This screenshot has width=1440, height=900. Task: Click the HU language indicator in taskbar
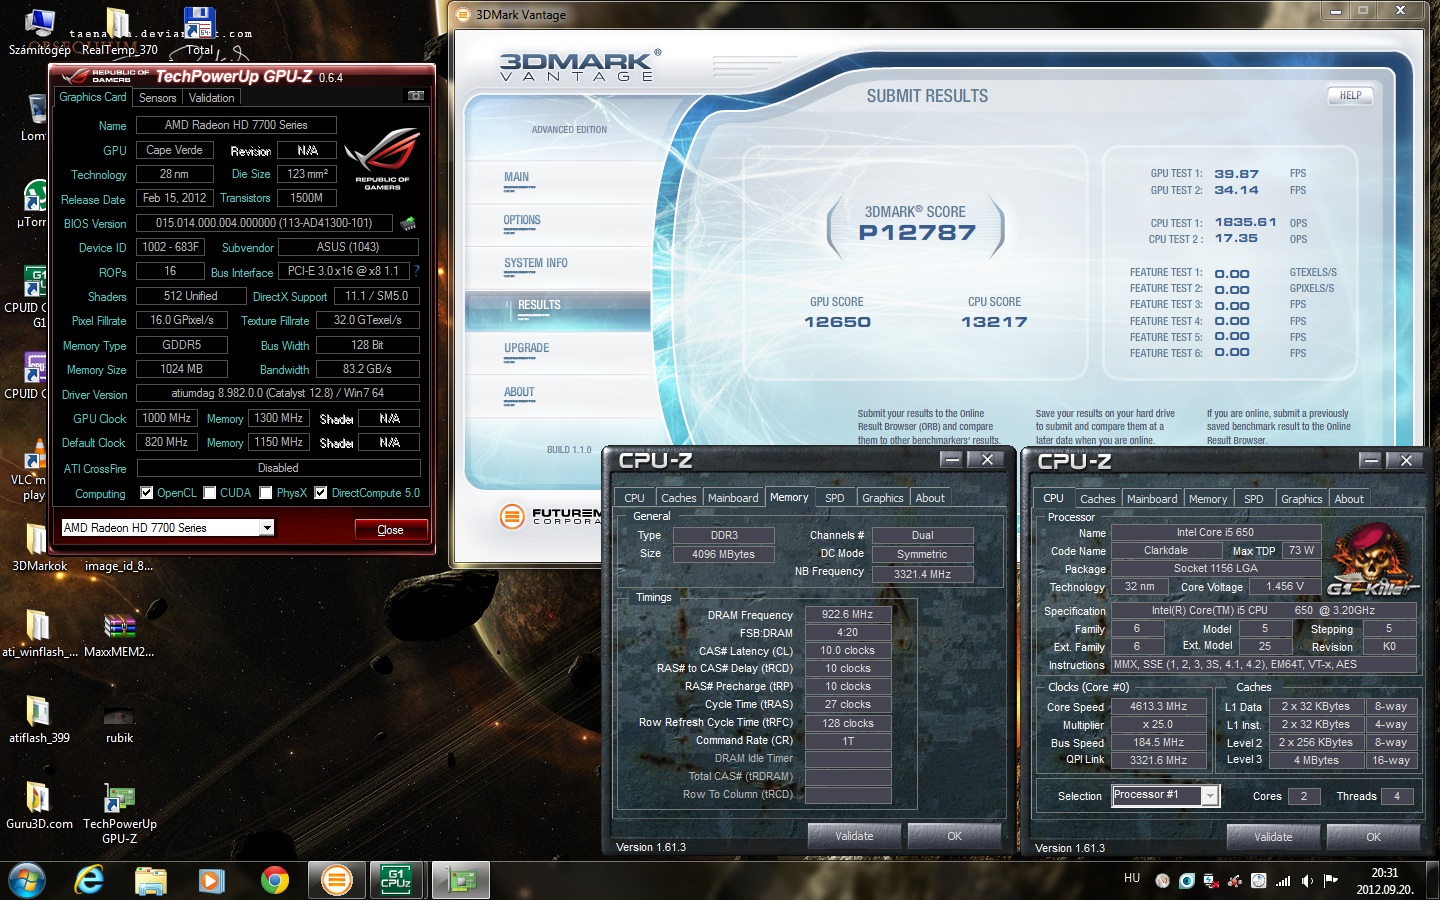1132,878
